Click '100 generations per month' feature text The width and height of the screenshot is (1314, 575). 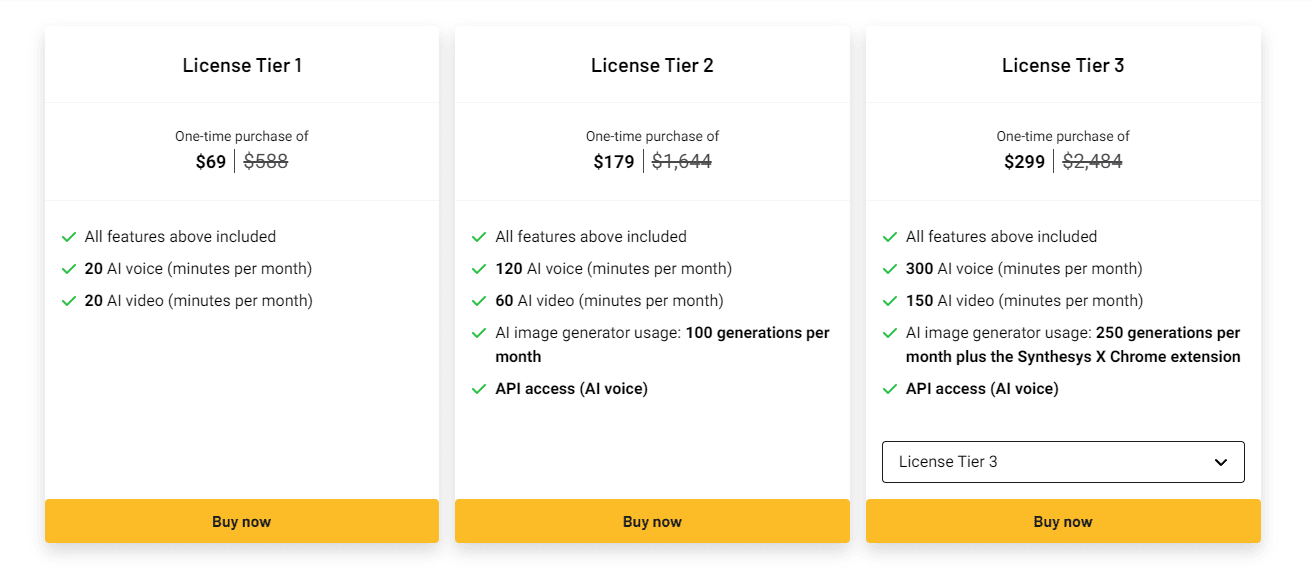(663, 345)
